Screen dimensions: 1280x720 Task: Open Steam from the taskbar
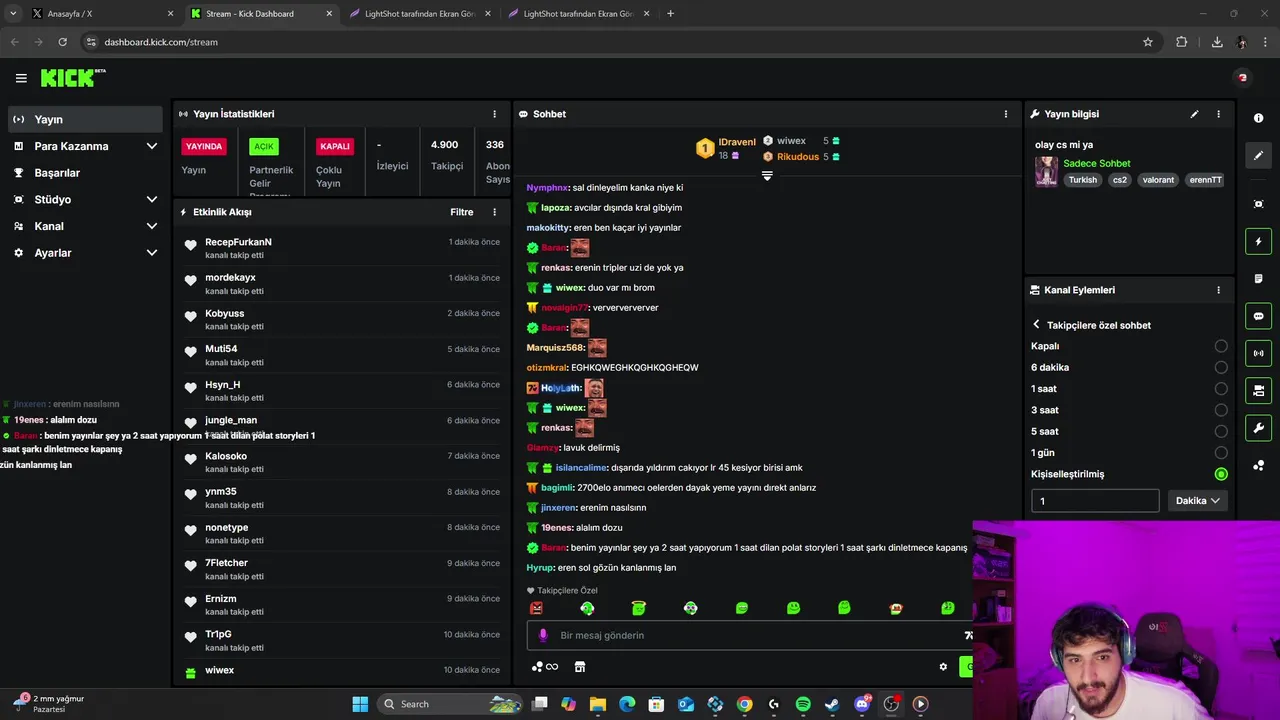tap(832, 704)
